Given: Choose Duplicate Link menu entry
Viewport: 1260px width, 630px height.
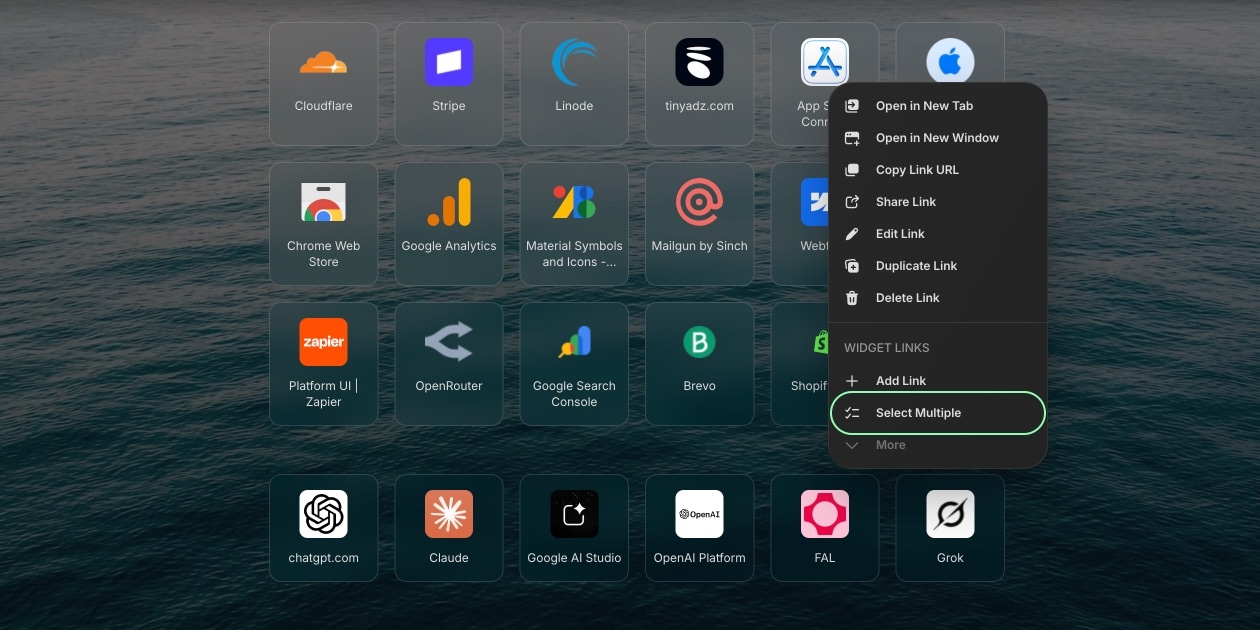Looking at the screenshot, I should pyautogui.click(x=938, y=266).
